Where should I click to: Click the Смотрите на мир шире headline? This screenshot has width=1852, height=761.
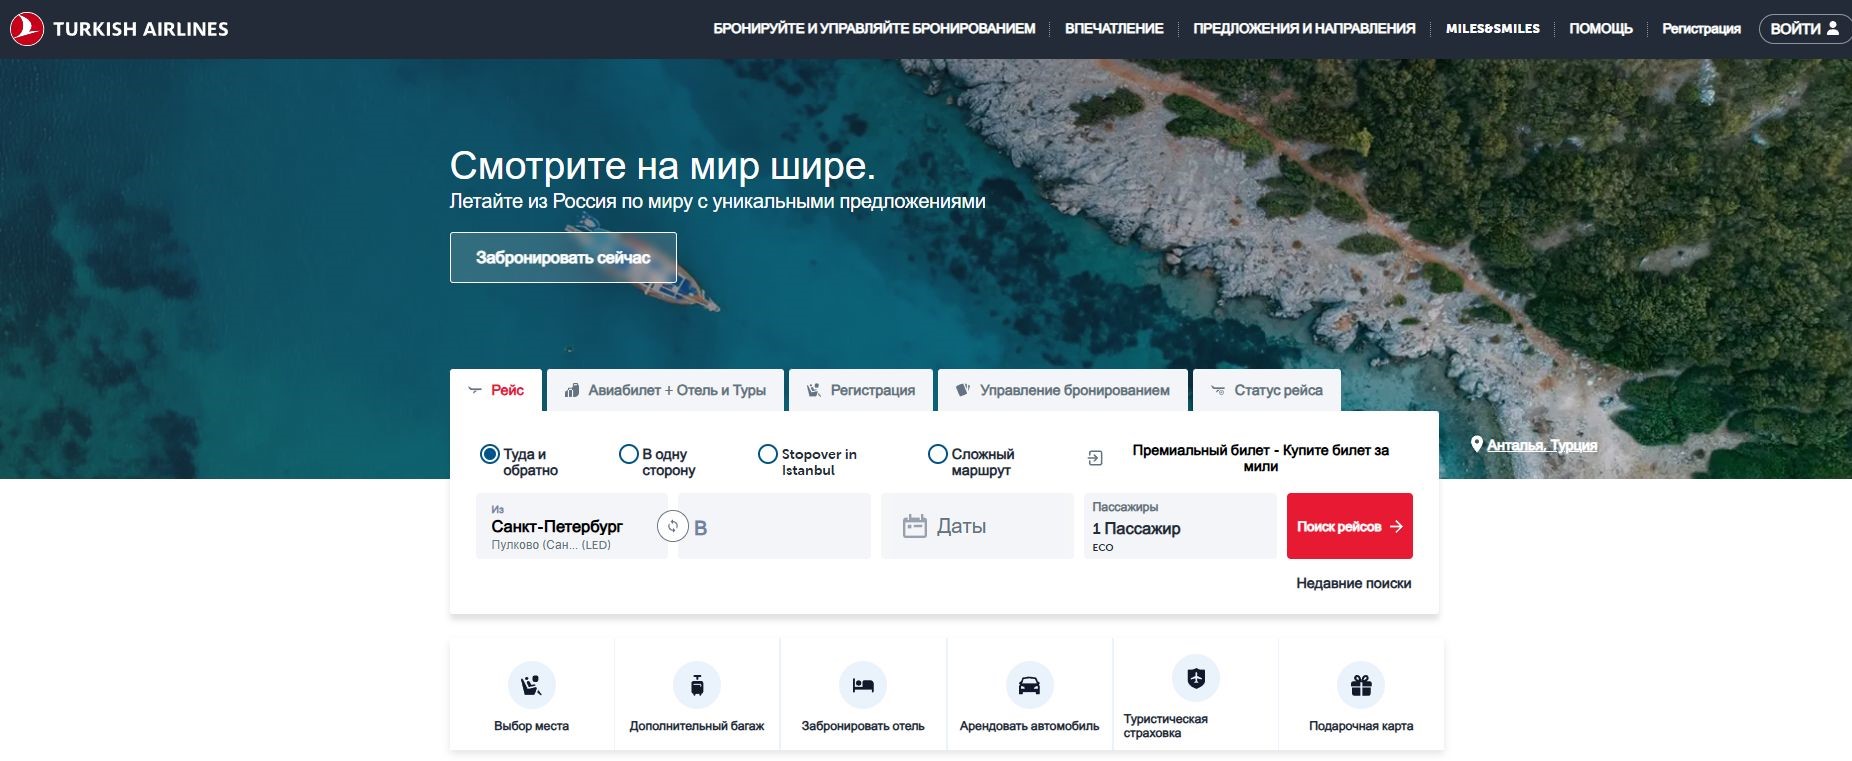(x=662, y=166)
